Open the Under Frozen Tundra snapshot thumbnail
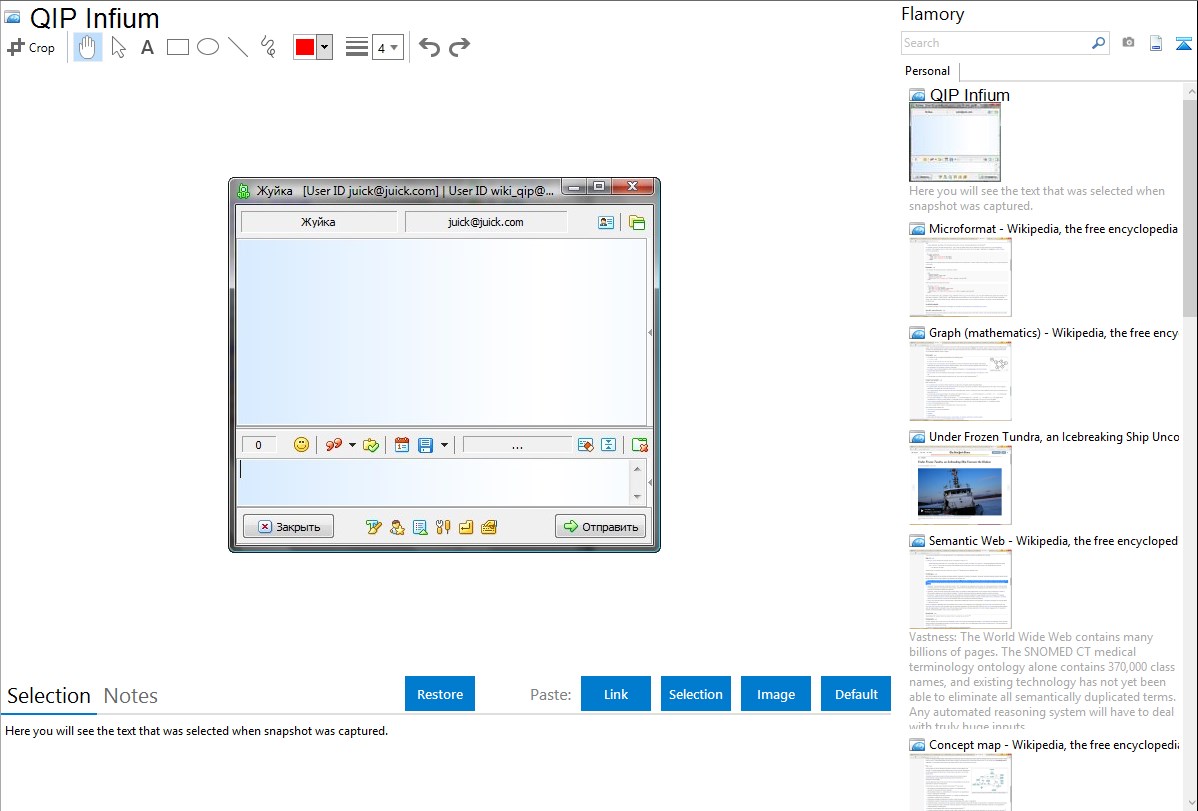1198x811 pixels. (x=960, y=485)
